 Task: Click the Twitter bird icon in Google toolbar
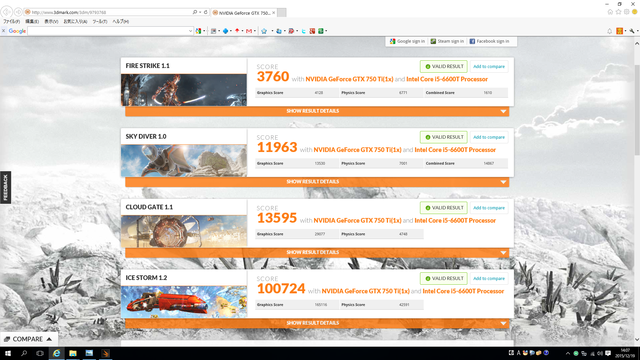(x=304, y=31)
